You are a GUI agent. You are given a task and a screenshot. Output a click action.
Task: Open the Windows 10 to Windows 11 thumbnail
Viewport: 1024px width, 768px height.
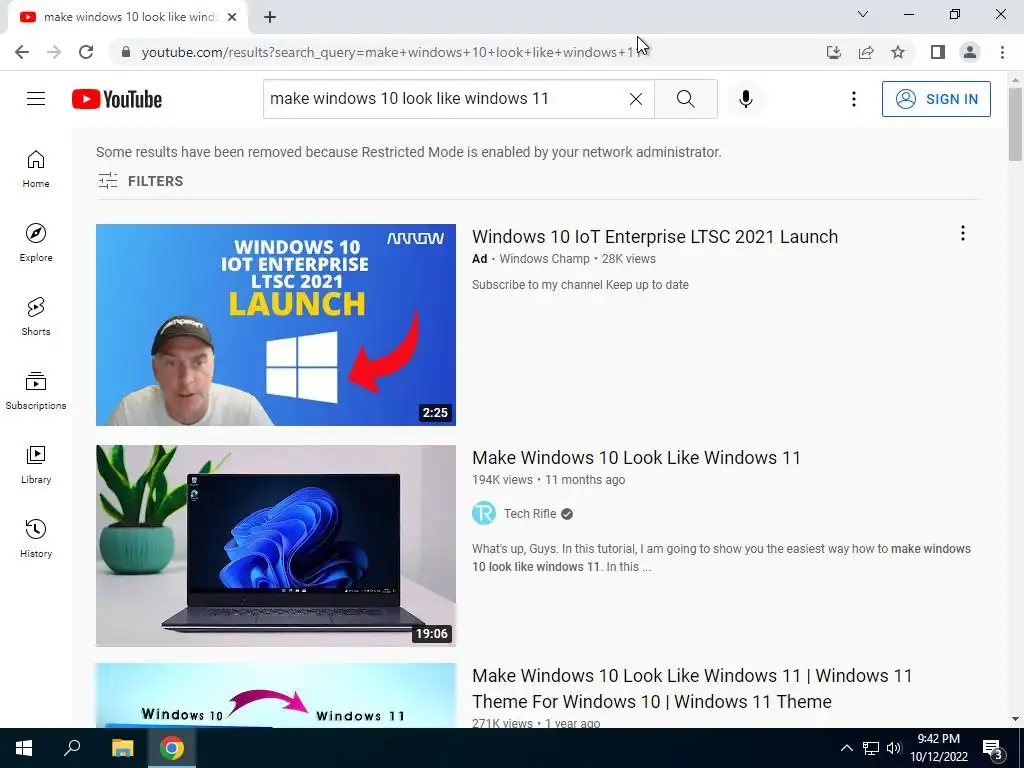coord(276,696)
